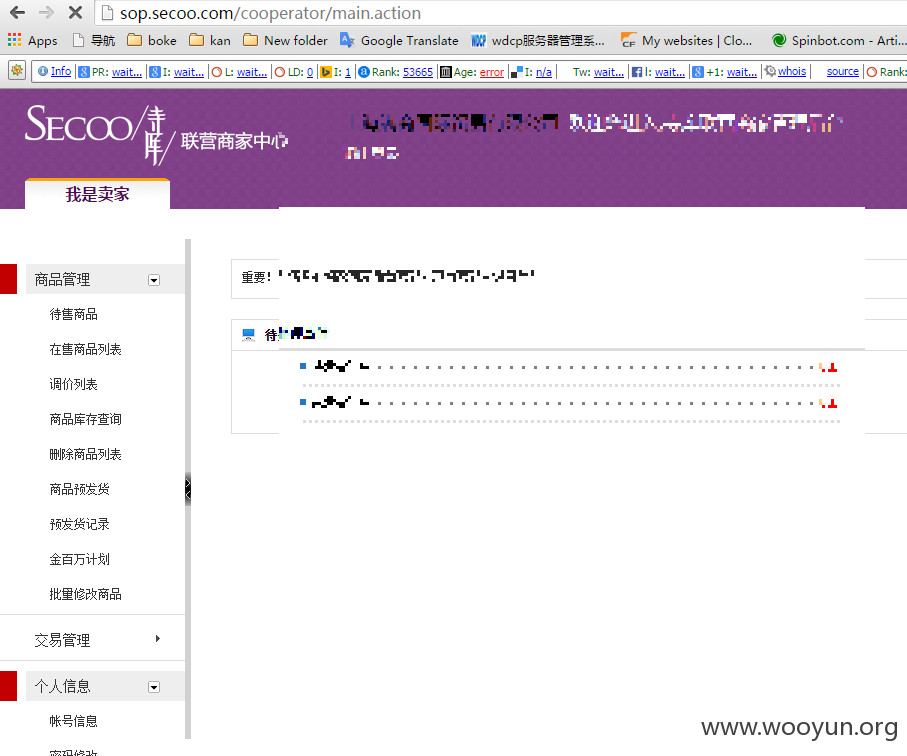
Task: Click the source link in SEO toolbar
Action: [x=843, y=71]
